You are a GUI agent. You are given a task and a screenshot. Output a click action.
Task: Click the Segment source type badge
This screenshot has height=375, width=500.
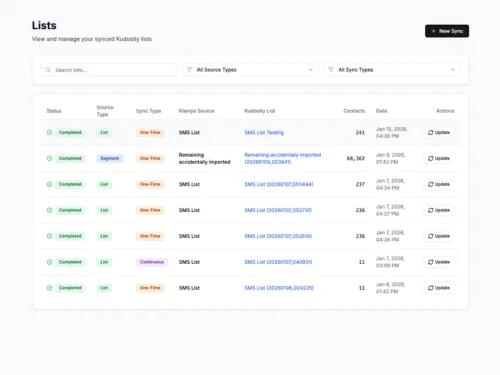coord(110,158)
